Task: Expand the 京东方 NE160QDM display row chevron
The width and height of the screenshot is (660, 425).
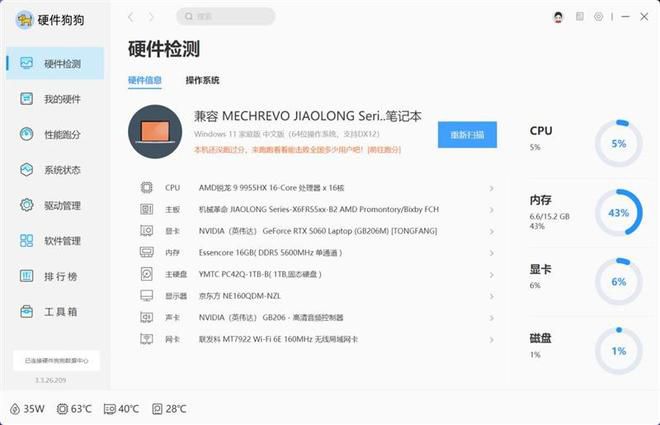Action: pyautogui.click(x=491, y=296)
